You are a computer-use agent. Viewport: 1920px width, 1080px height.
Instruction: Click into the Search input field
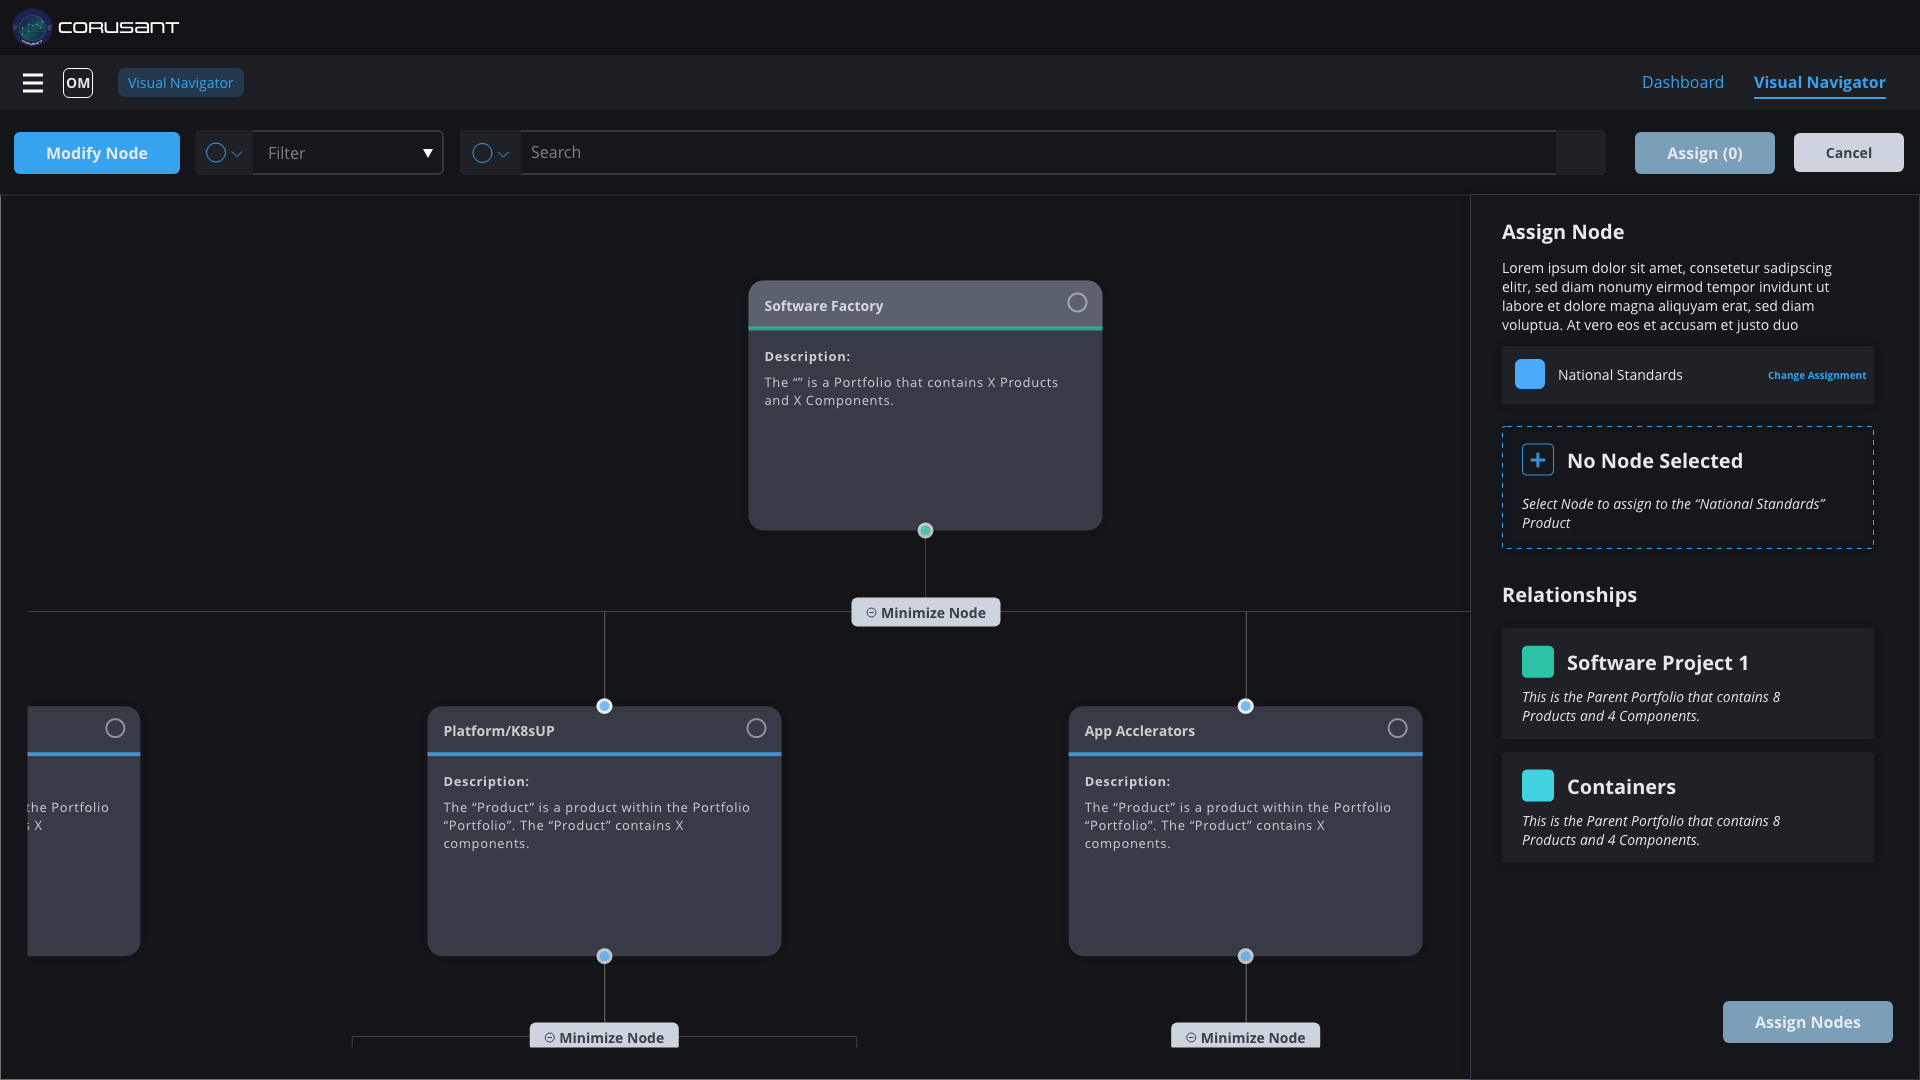[x=1038, y=152]
